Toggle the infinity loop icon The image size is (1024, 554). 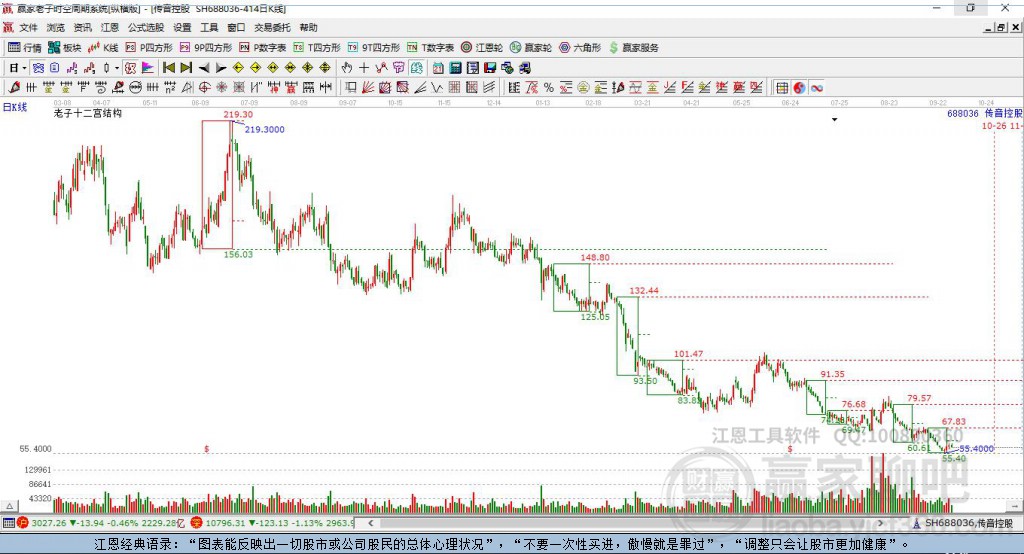[817, 88]
